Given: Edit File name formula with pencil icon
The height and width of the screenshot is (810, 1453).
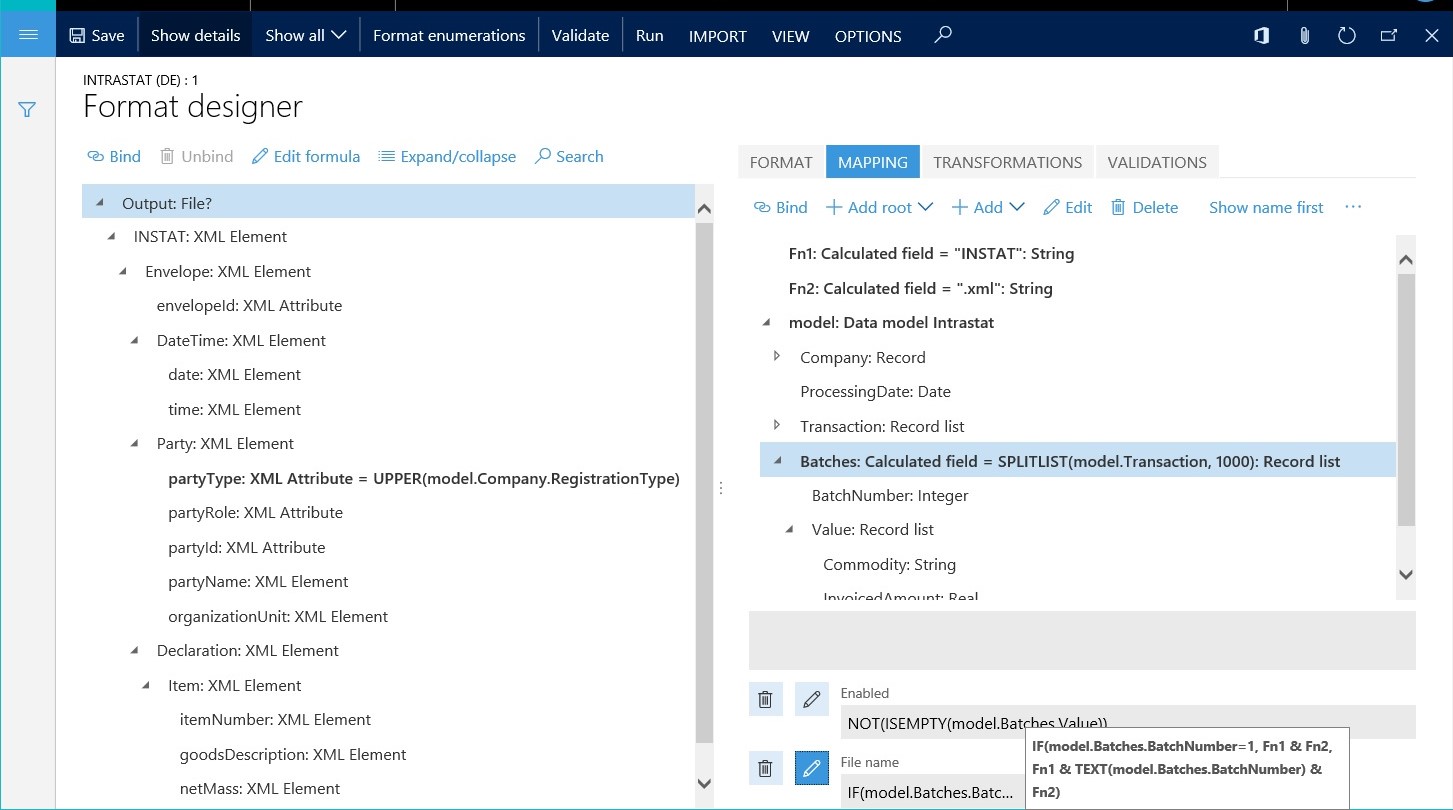Looking at the screenshot, I should [x=812, y=768].
